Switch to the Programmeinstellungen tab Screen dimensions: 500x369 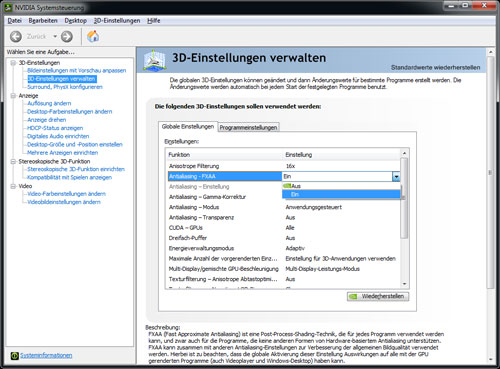248,127
